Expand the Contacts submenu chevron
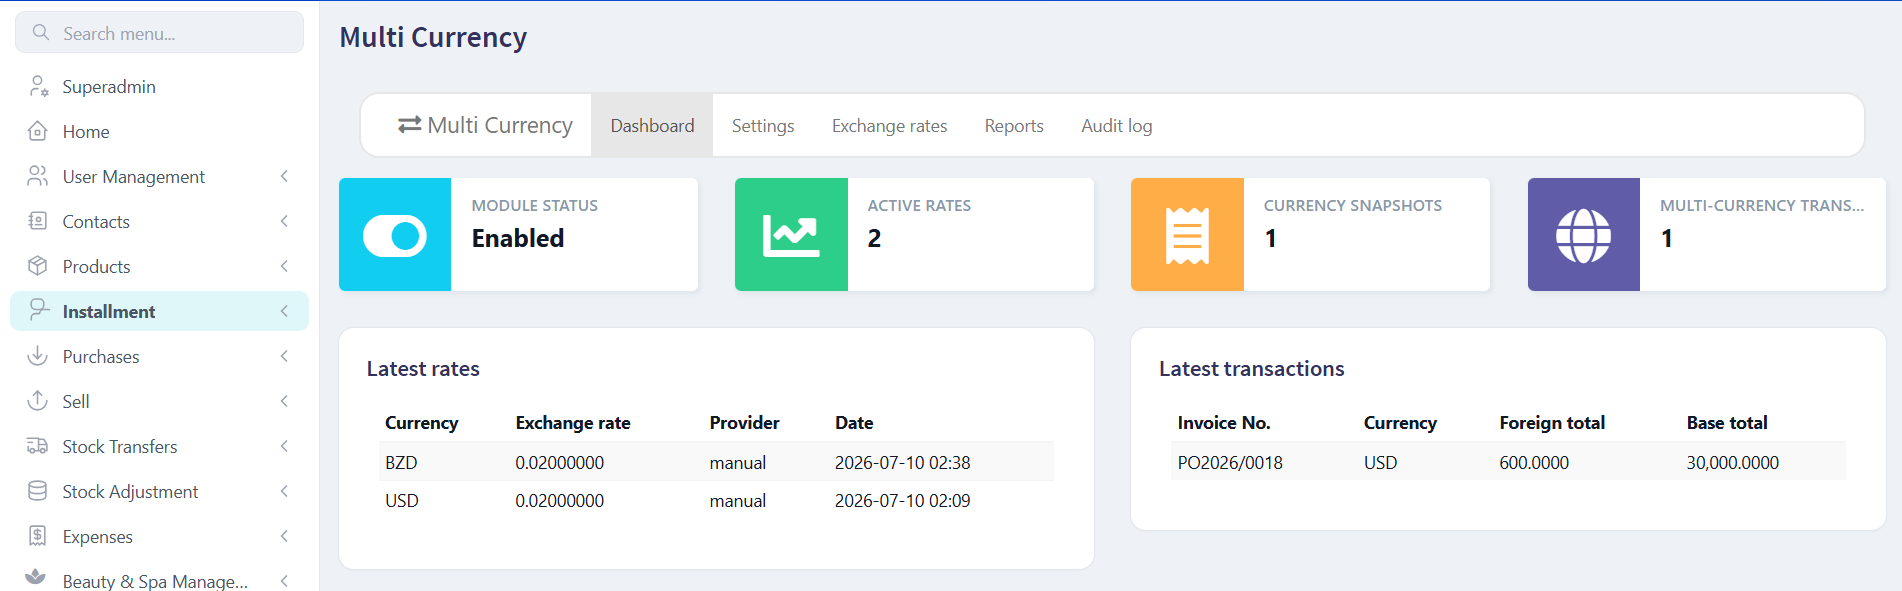 [x=284, y=221]
